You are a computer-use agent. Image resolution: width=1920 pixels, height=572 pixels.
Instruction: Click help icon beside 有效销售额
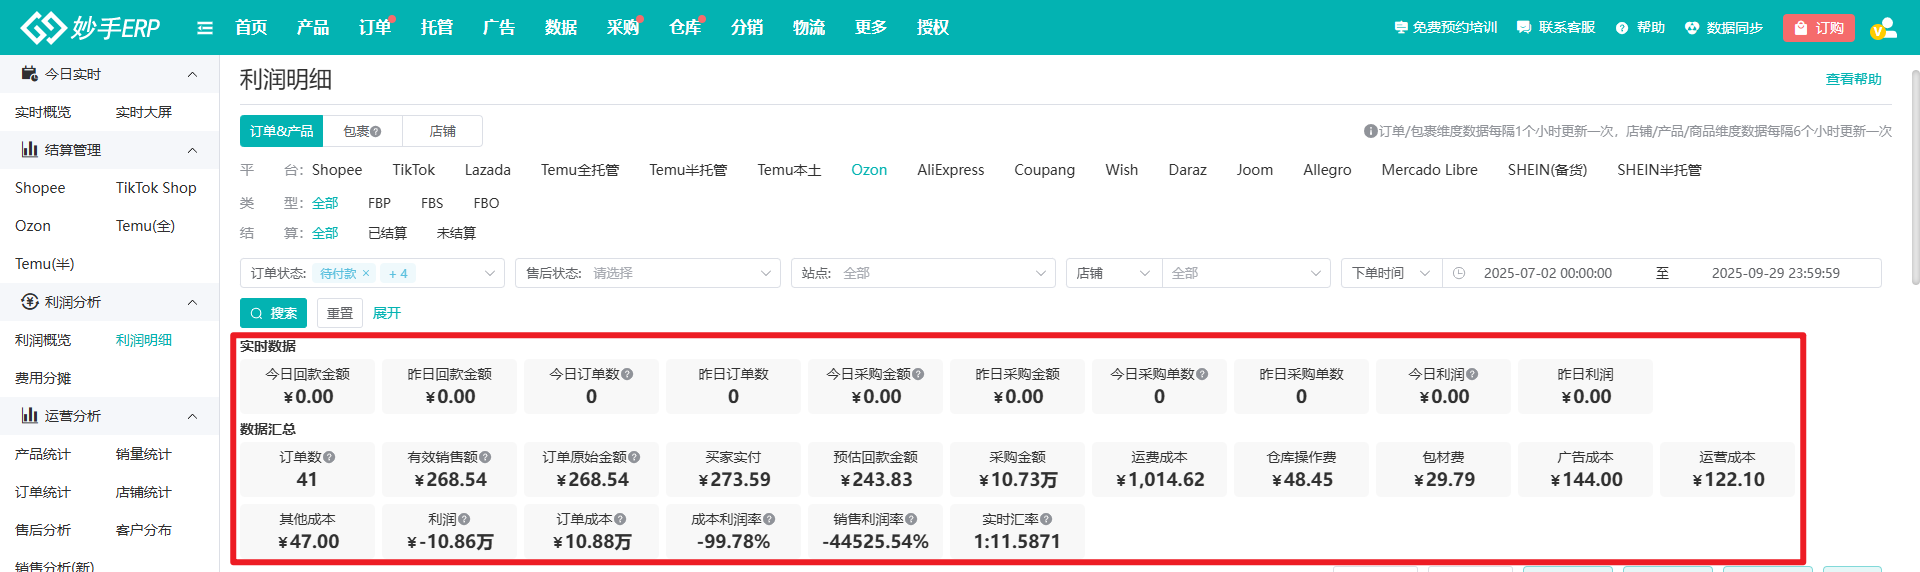485,457
